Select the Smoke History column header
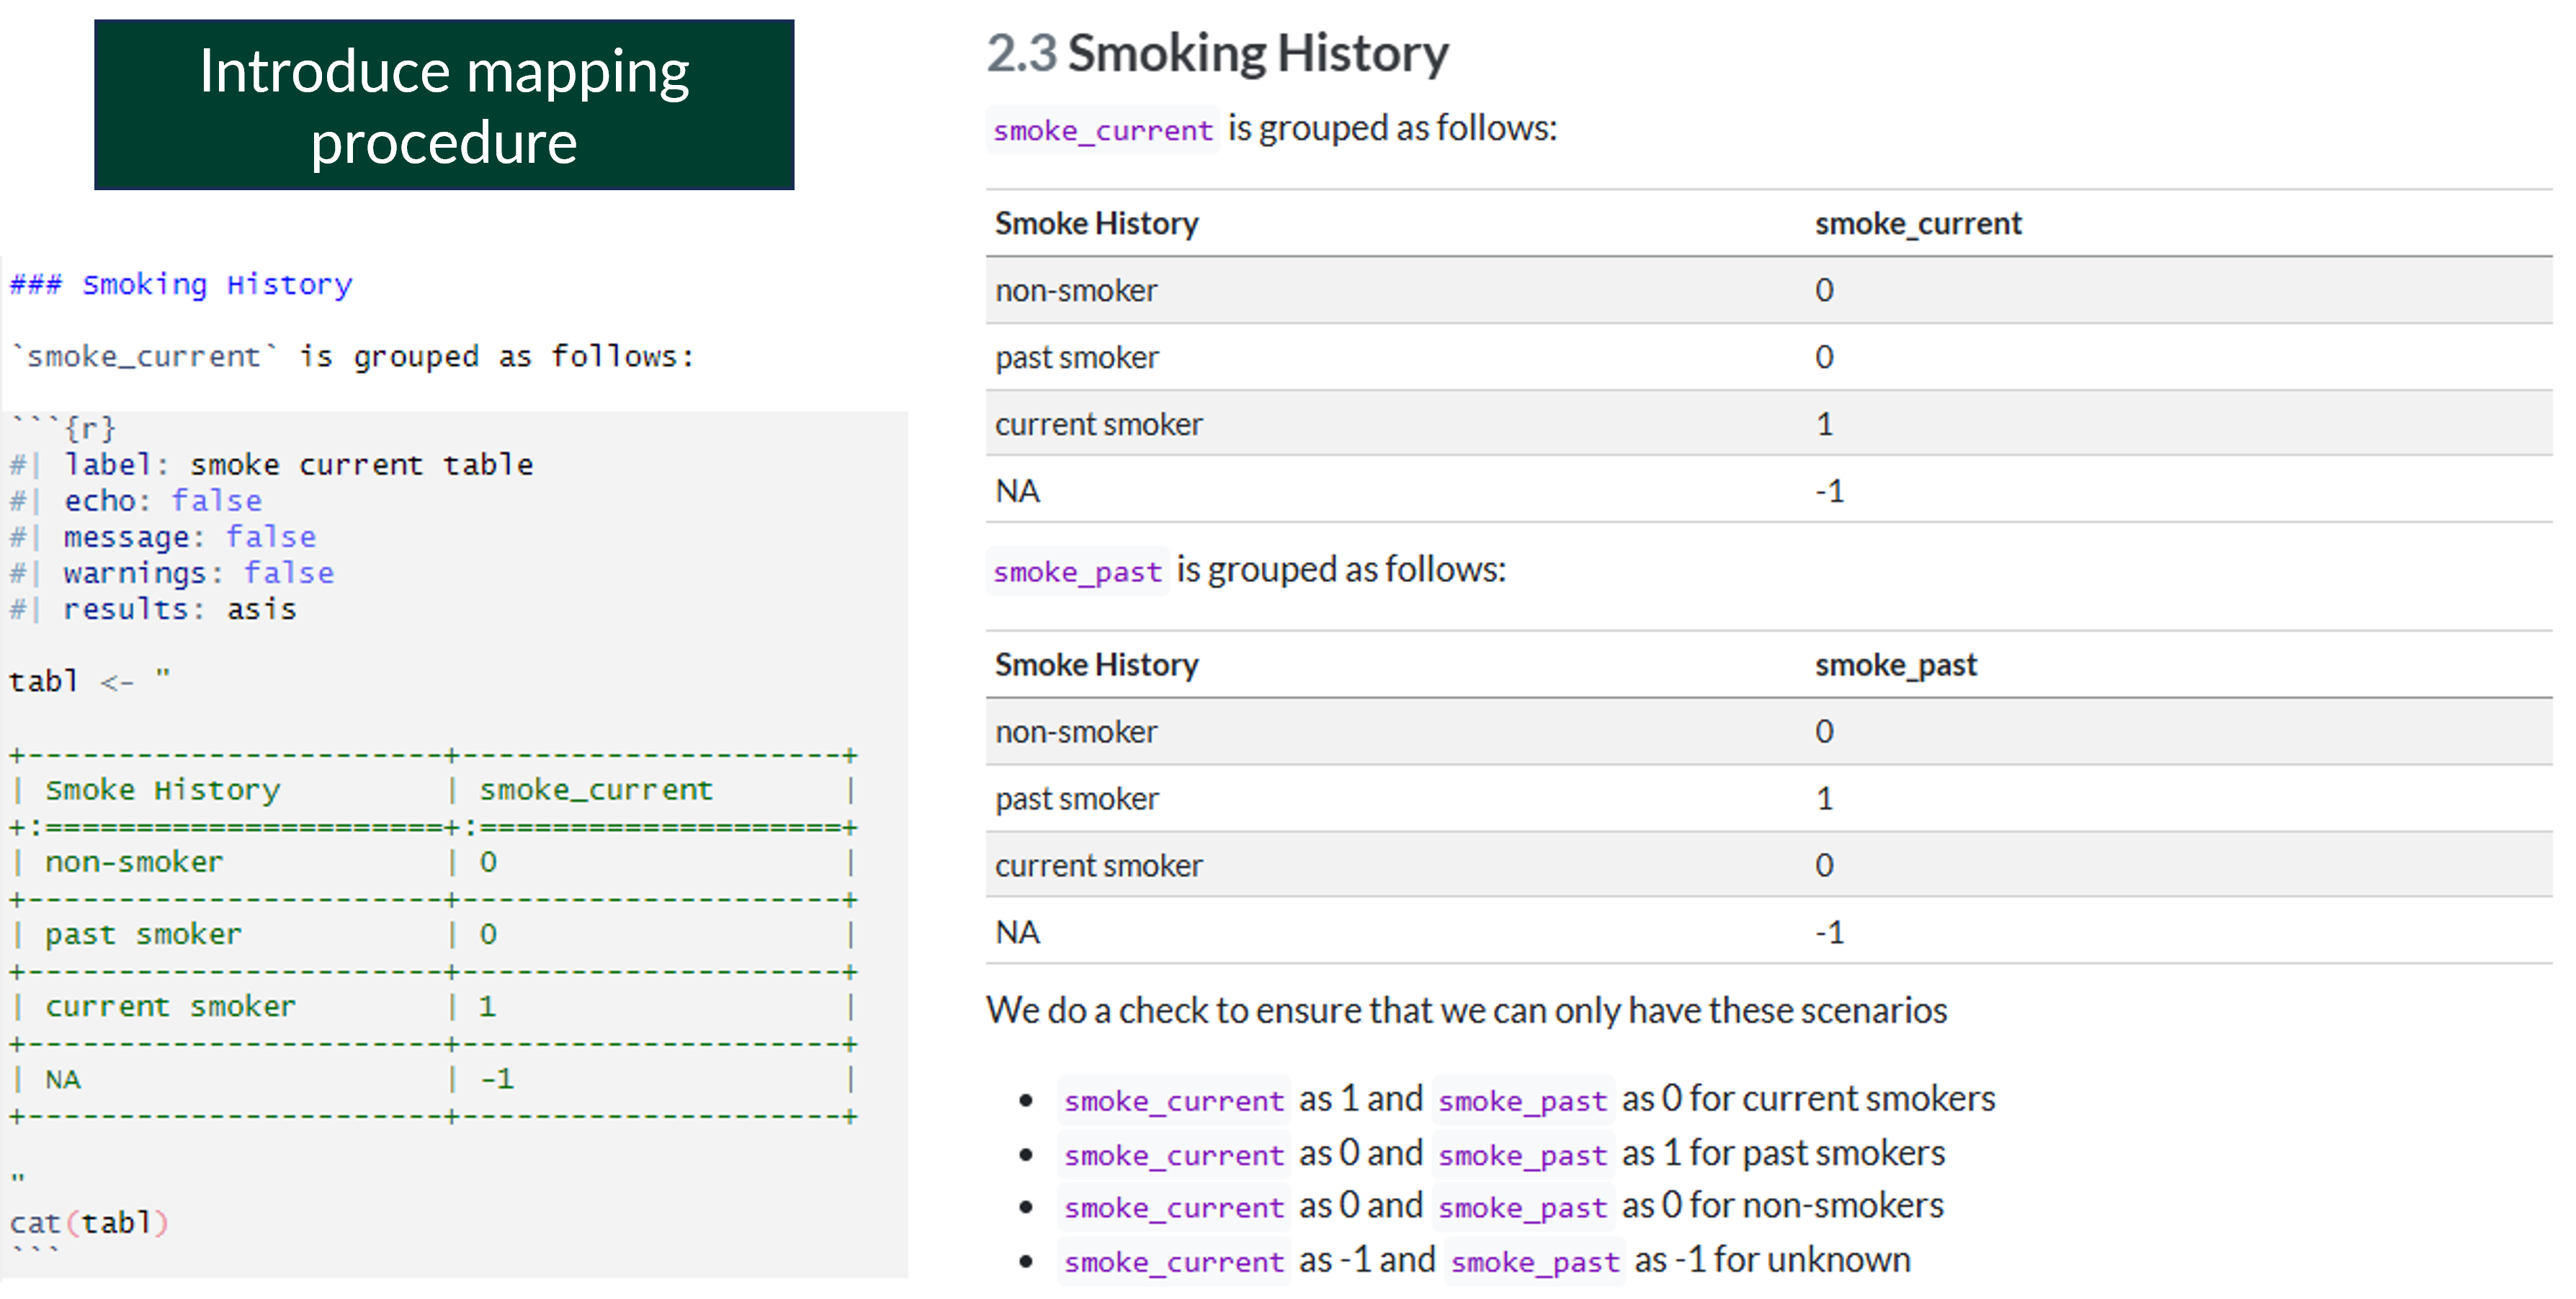Screen dimensions: 2576x1299 [x=1096, y=223]
